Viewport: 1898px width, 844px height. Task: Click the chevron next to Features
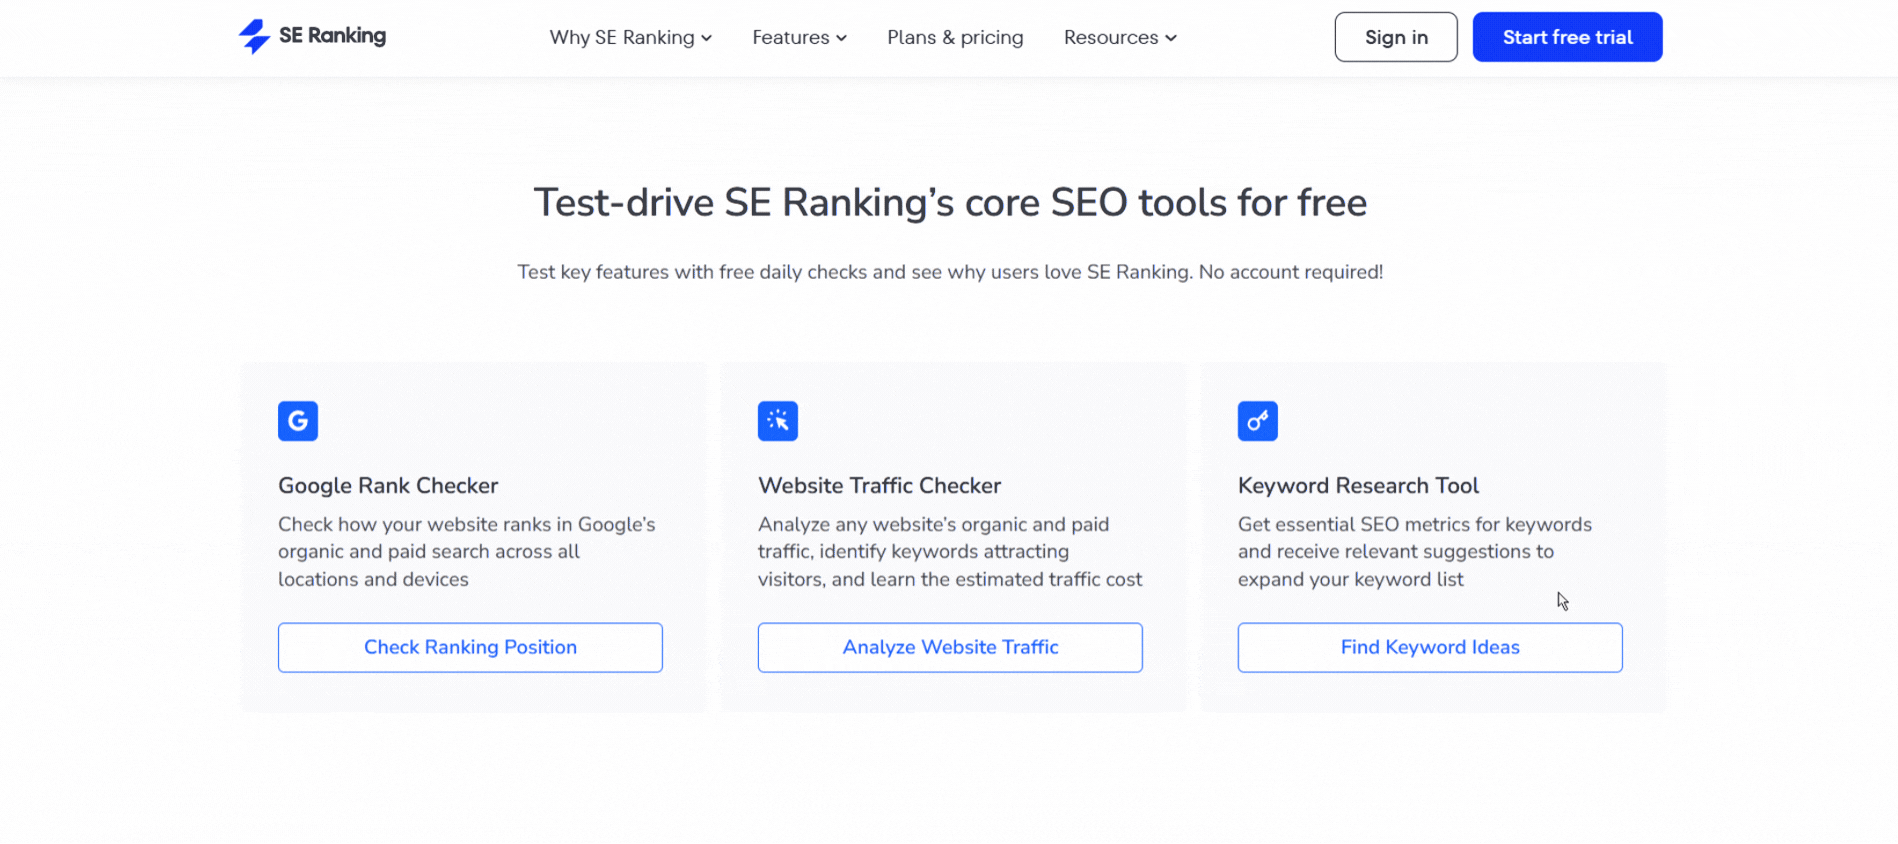tap(841, 38)
